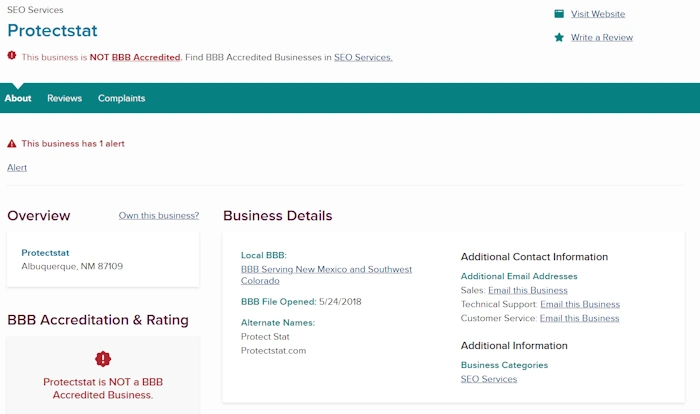The width and height of the screenshot is (700, 414).
Task: Click Sales Email this Business link
Action: point(528,290)
